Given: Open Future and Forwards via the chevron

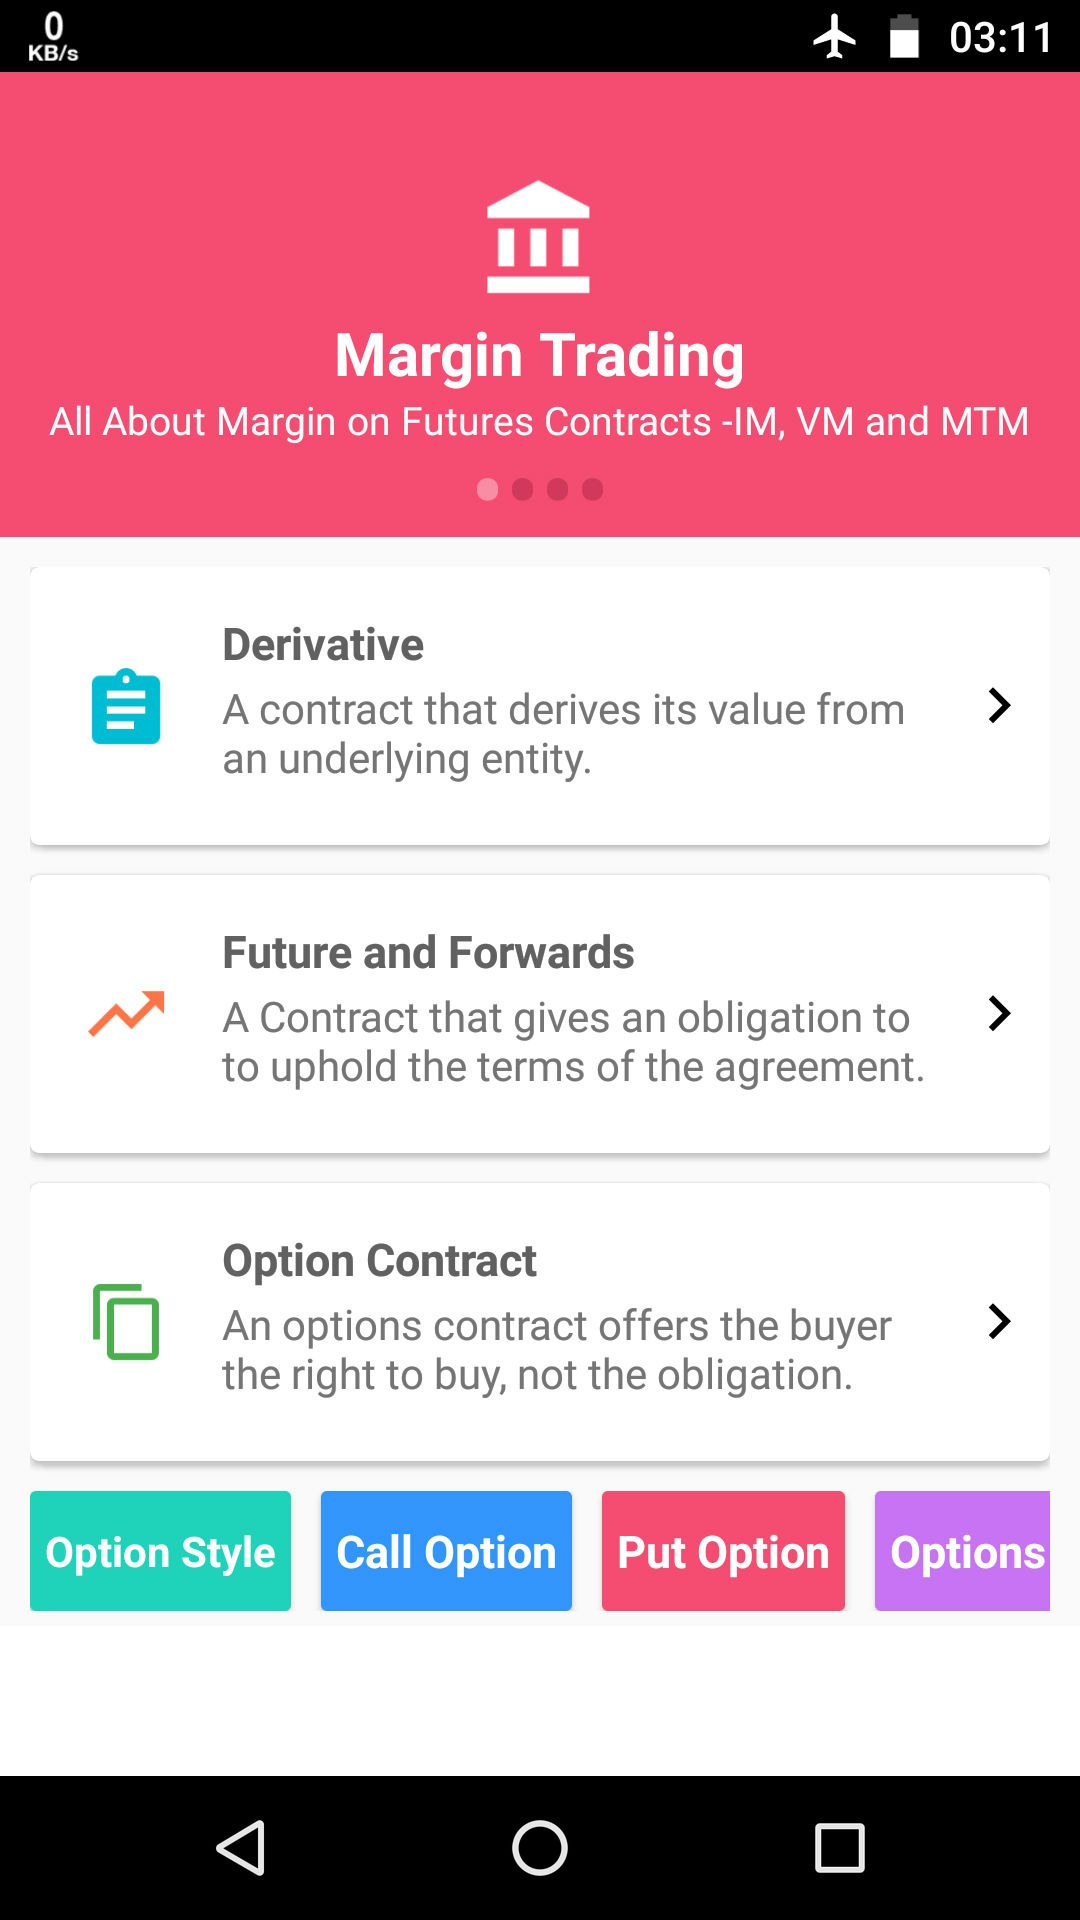Looking at the screenshot, I should click(999, 1014).
